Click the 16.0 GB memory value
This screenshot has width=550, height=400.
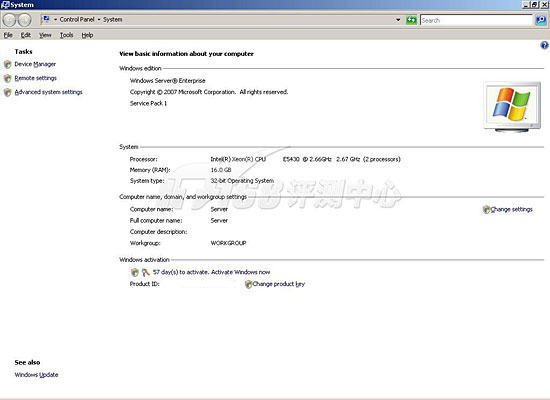[x=221, y=170]
